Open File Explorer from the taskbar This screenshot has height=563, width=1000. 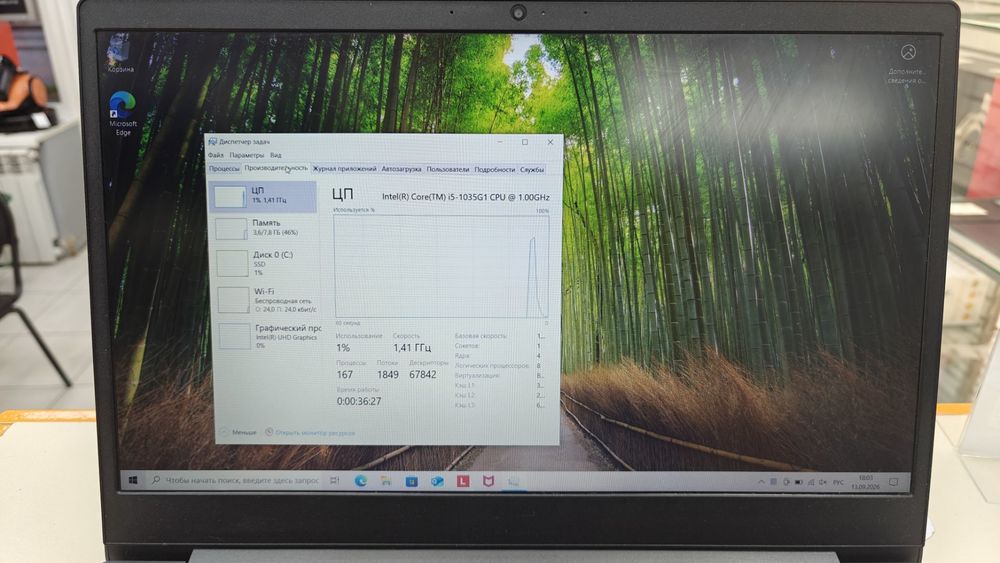[x=386, y=481]
